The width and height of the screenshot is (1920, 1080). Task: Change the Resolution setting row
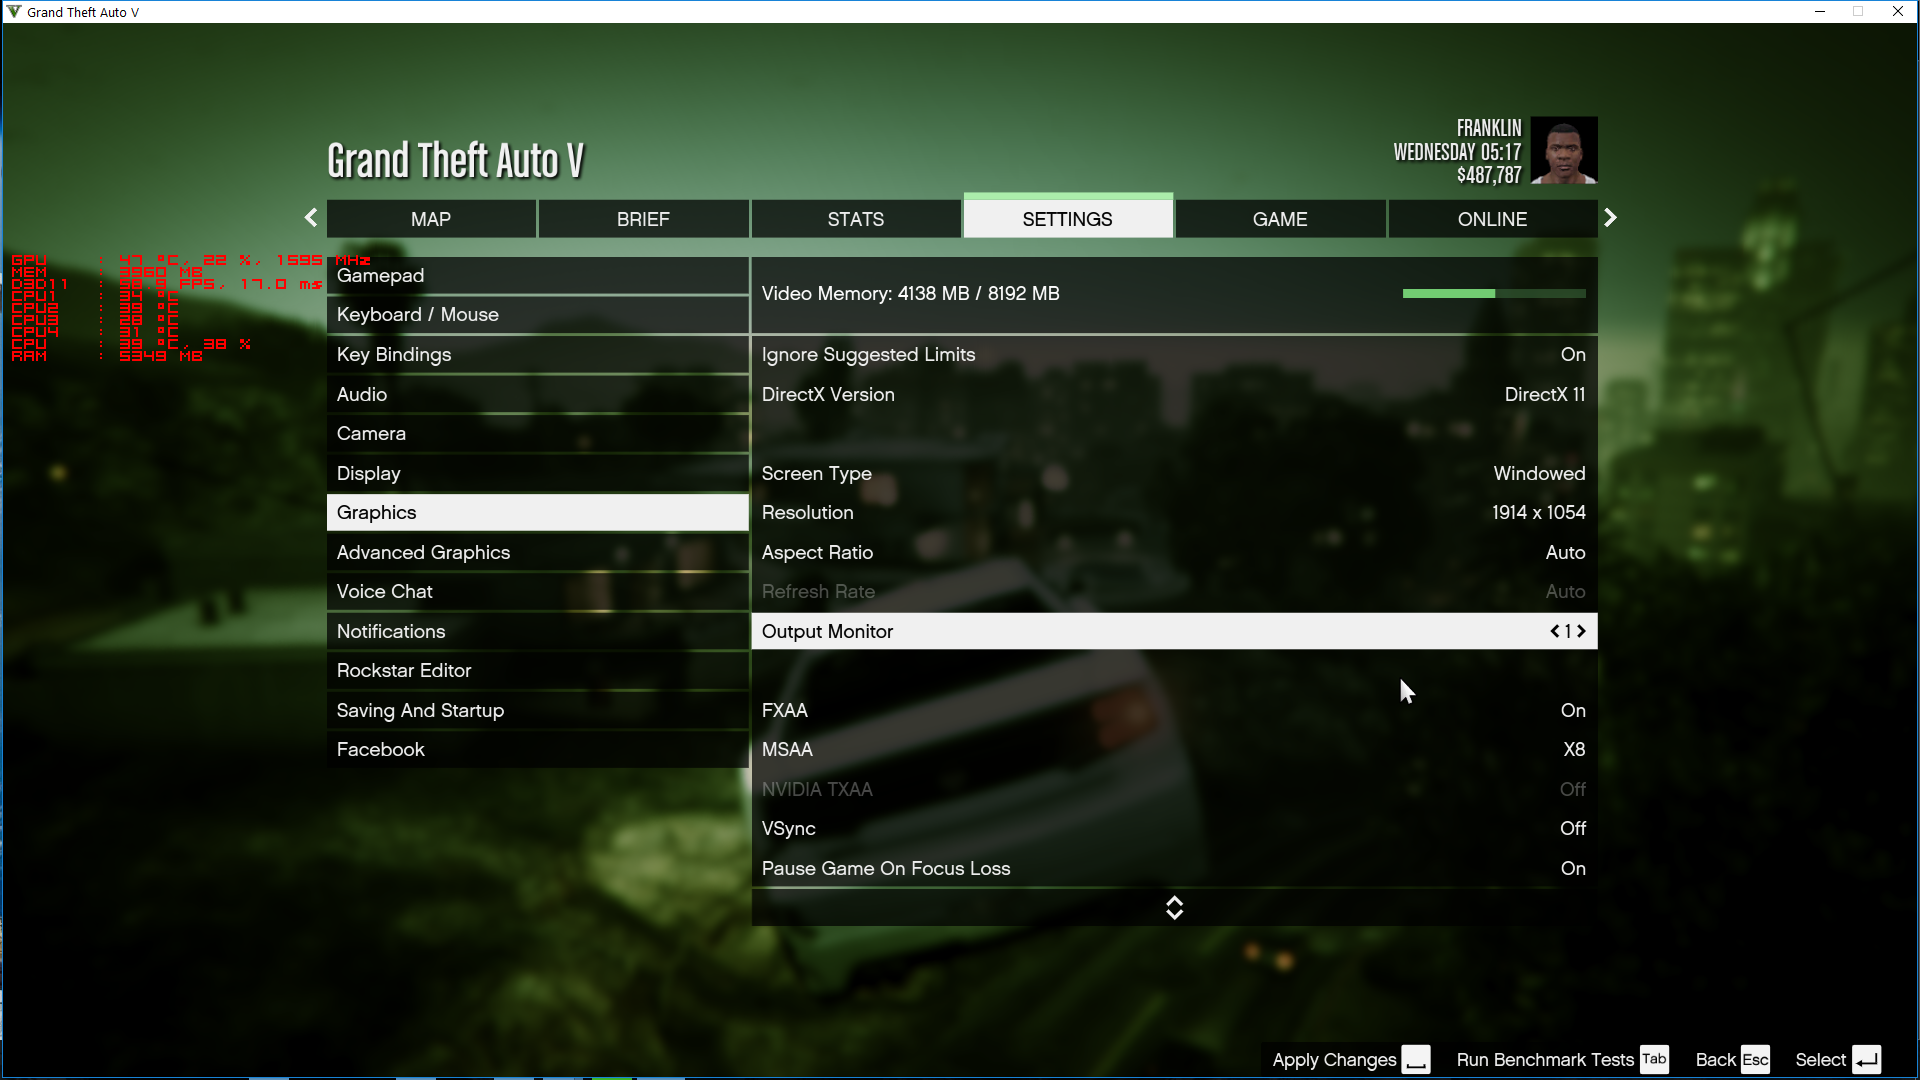(x=1174, y=513)
